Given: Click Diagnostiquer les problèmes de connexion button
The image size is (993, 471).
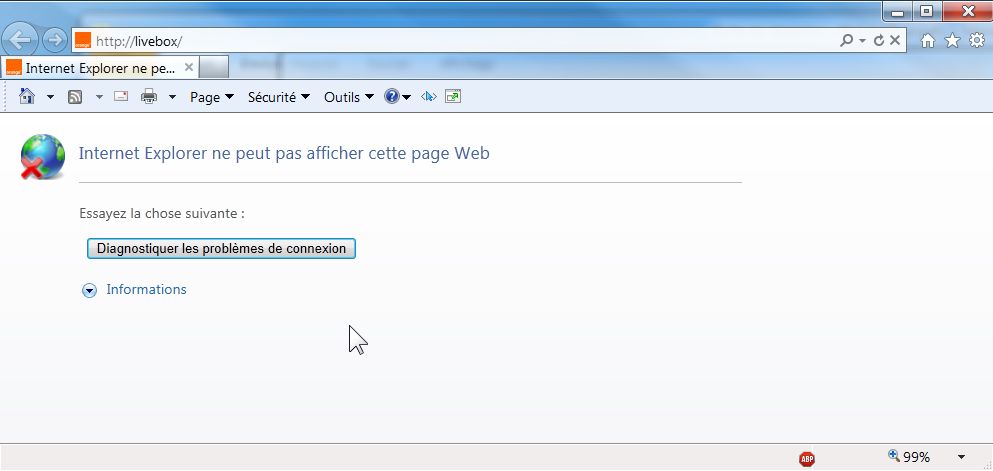Looking at the screenshot, I should coord(221,248).
